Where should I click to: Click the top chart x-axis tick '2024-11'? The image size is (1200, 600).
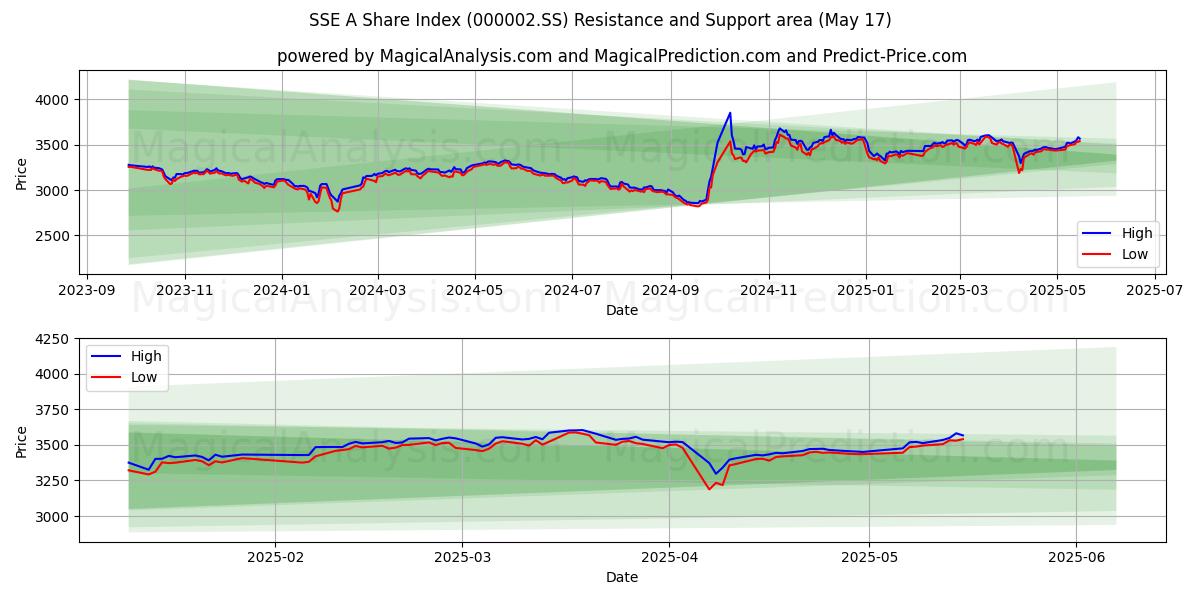point(768,290)
